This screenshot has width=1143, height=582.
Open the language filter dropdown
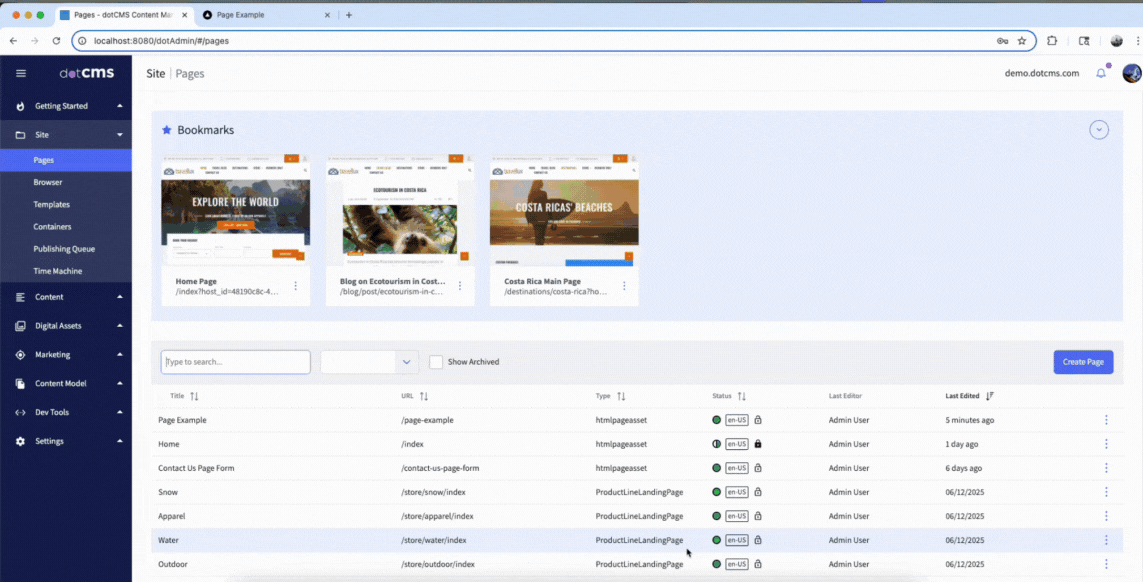(x=369, y=362)
